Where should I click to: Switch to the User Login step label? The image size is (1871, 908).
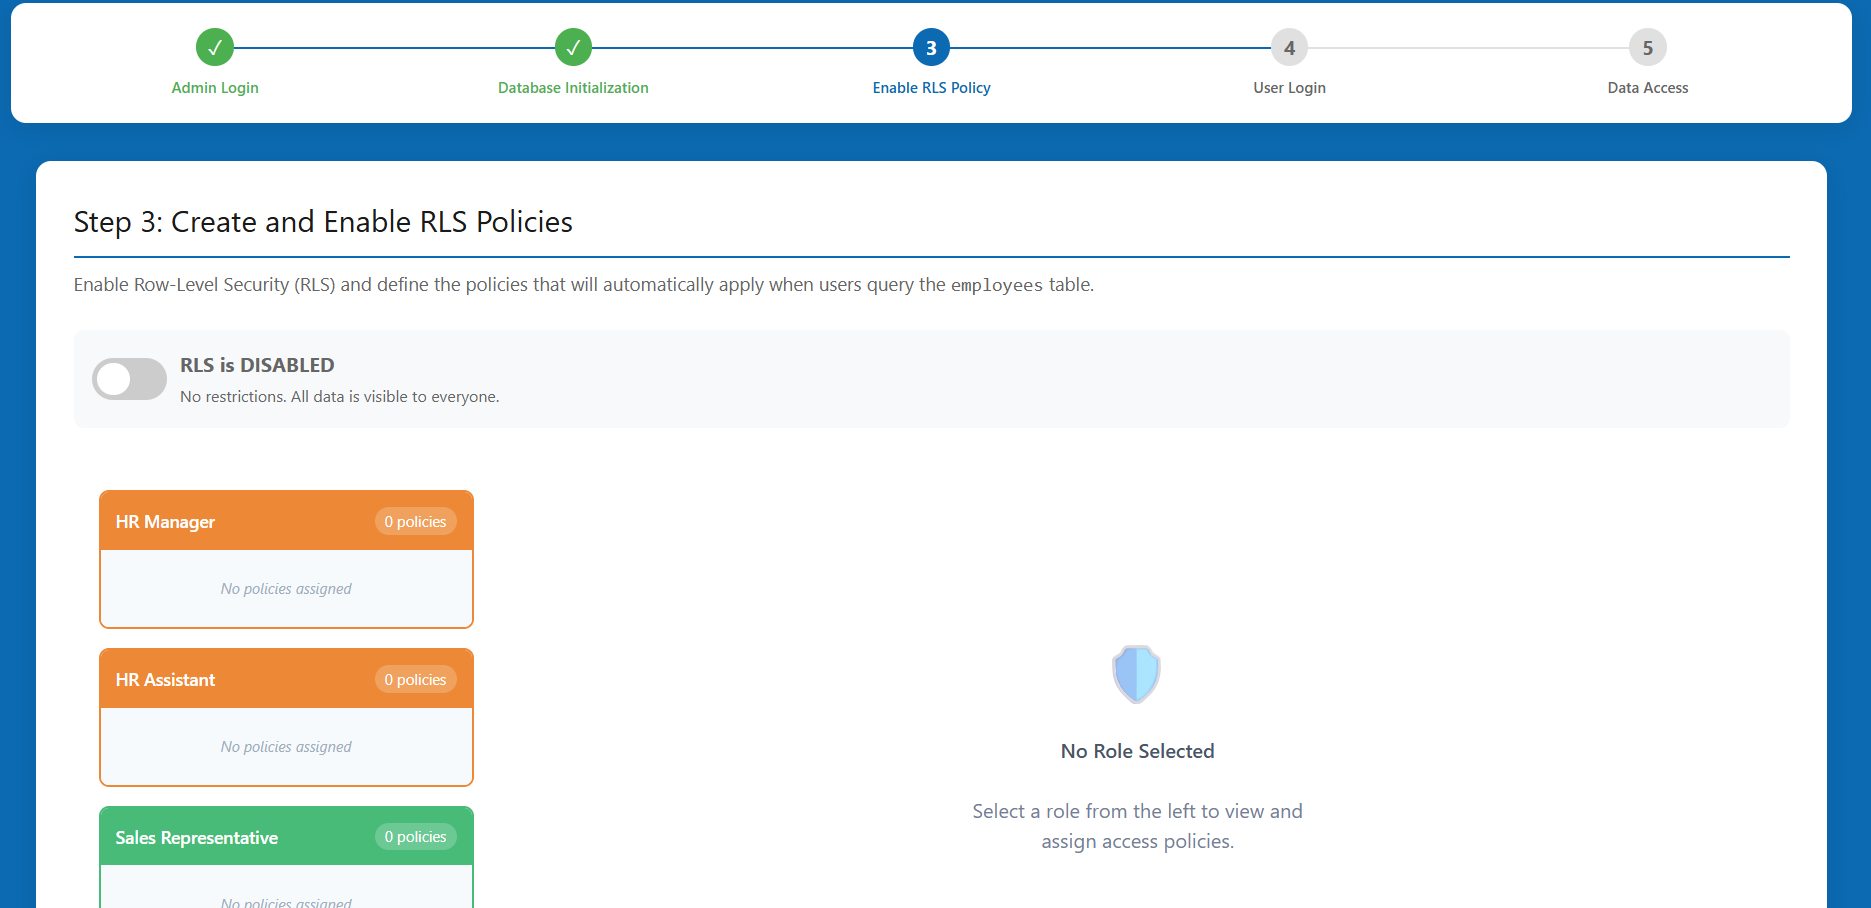point(1289,88)
